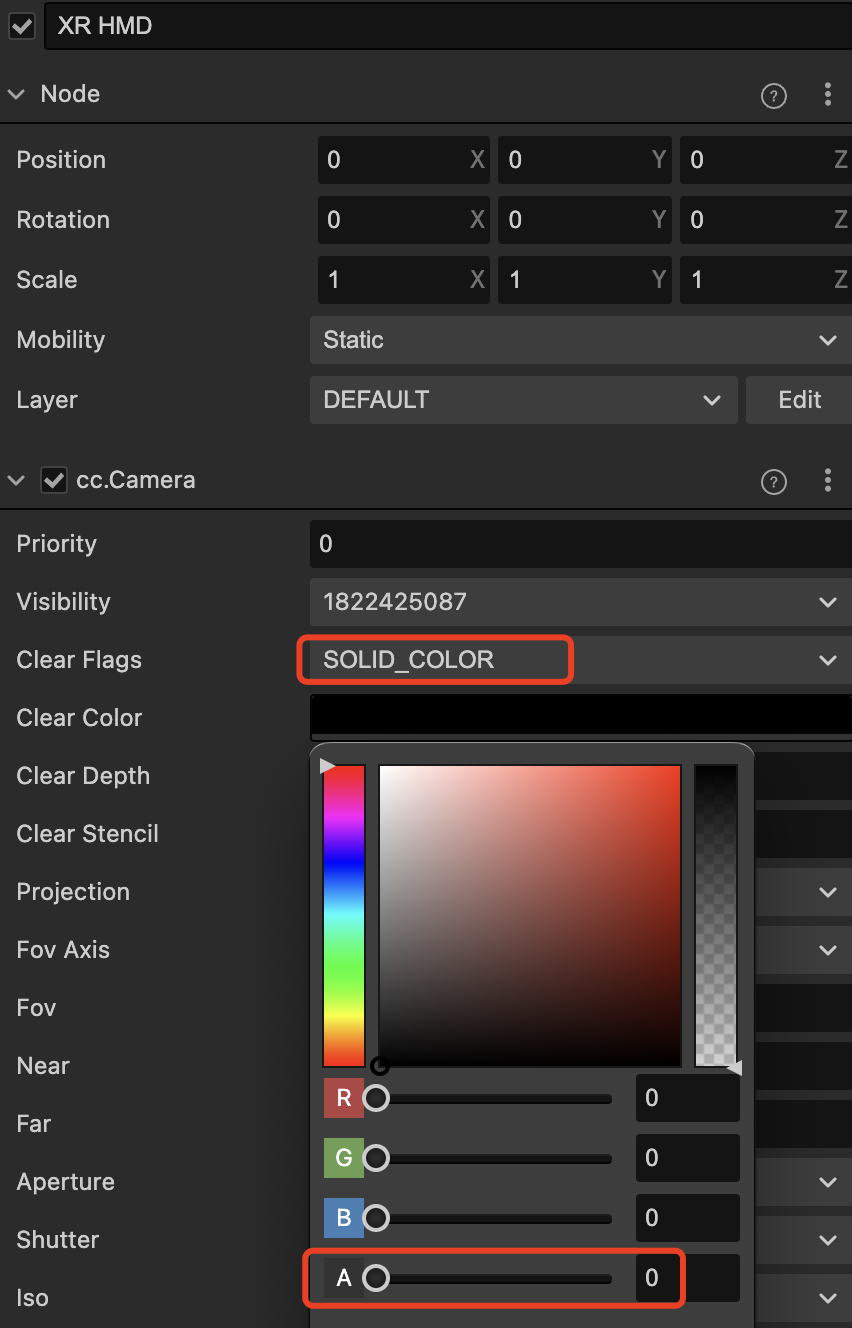Open the Node help documentation icon
This screenshot has height=1328, width=852.
coord(773,93)
